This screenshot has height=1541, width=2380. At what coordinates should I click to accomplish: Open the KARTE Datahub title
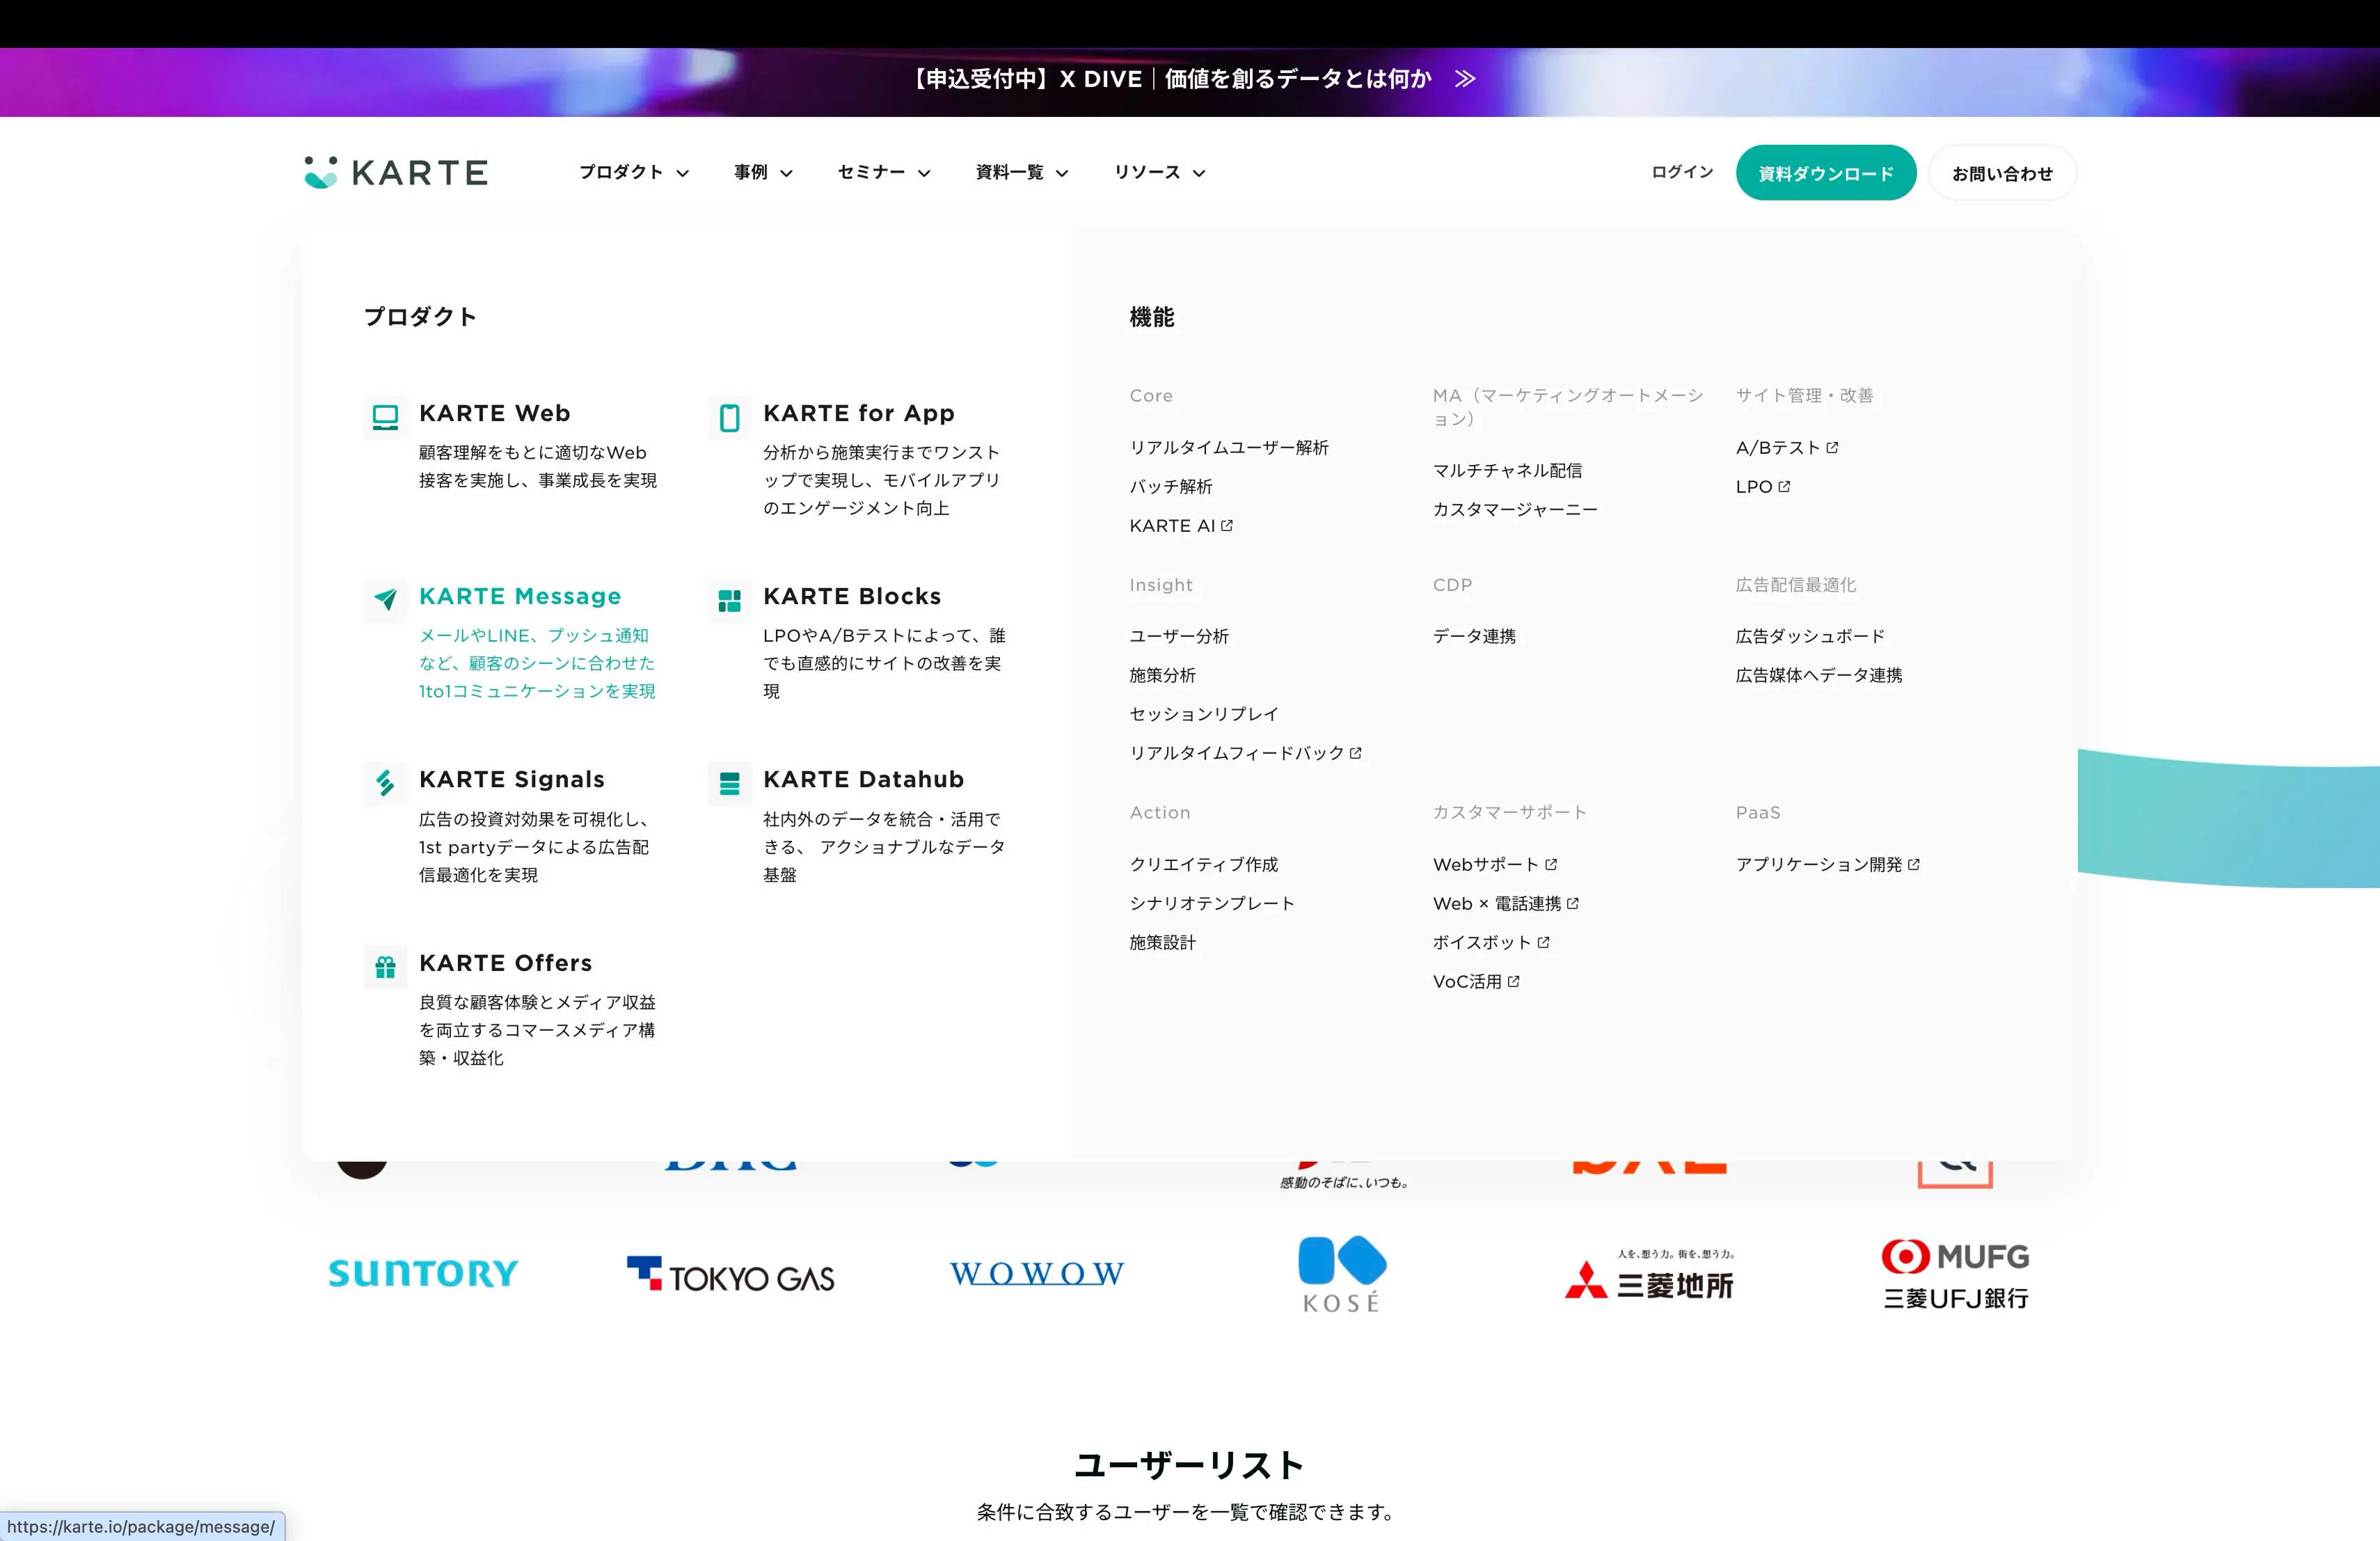tap(864, 779)
